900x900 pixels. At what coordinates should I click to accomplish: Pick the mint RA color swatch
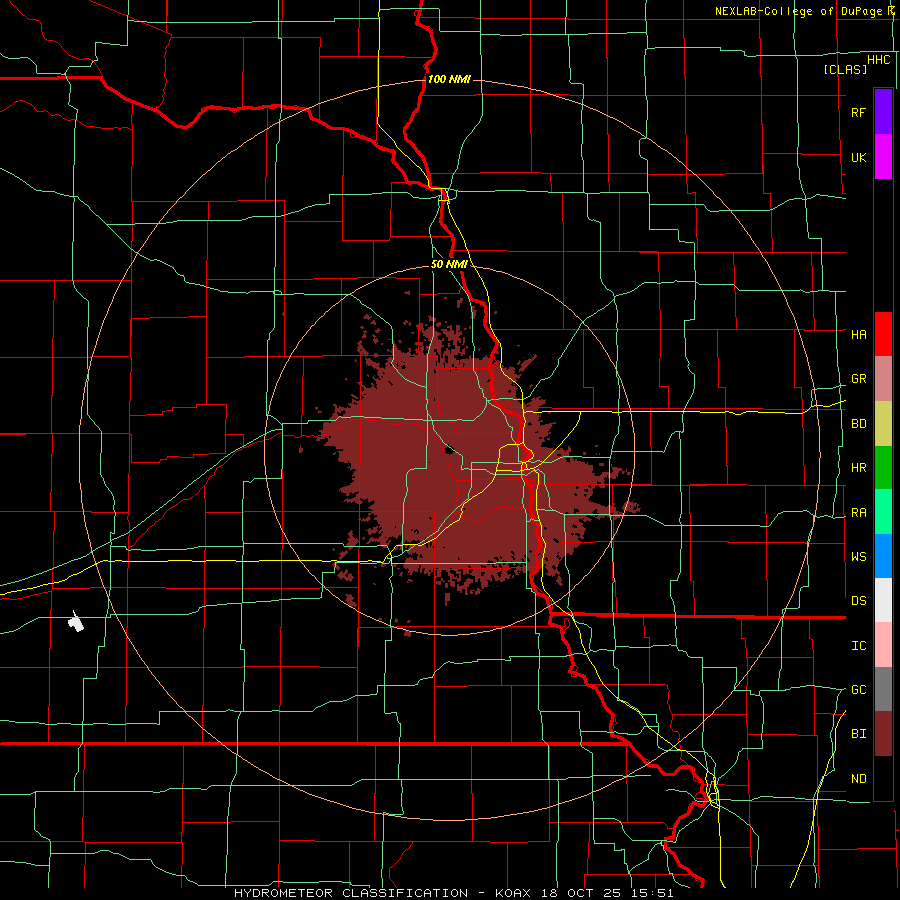pyautogui.click(x=883, y=512)
